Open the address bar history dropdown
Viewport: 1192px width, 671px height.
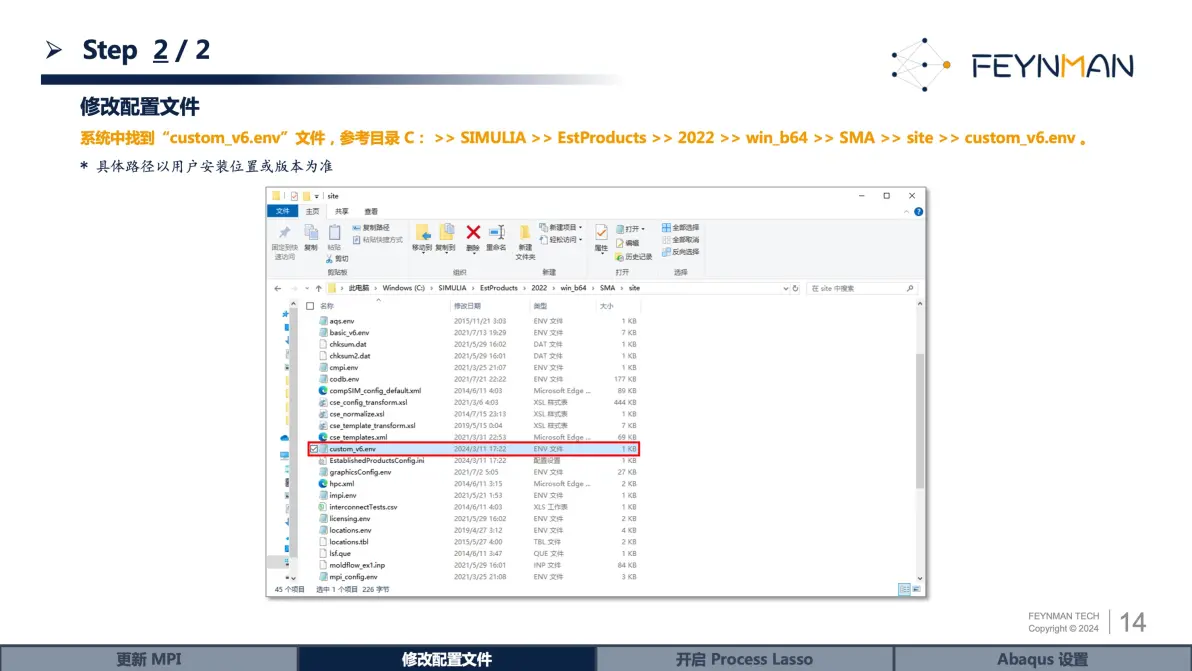tap(785, 289)
